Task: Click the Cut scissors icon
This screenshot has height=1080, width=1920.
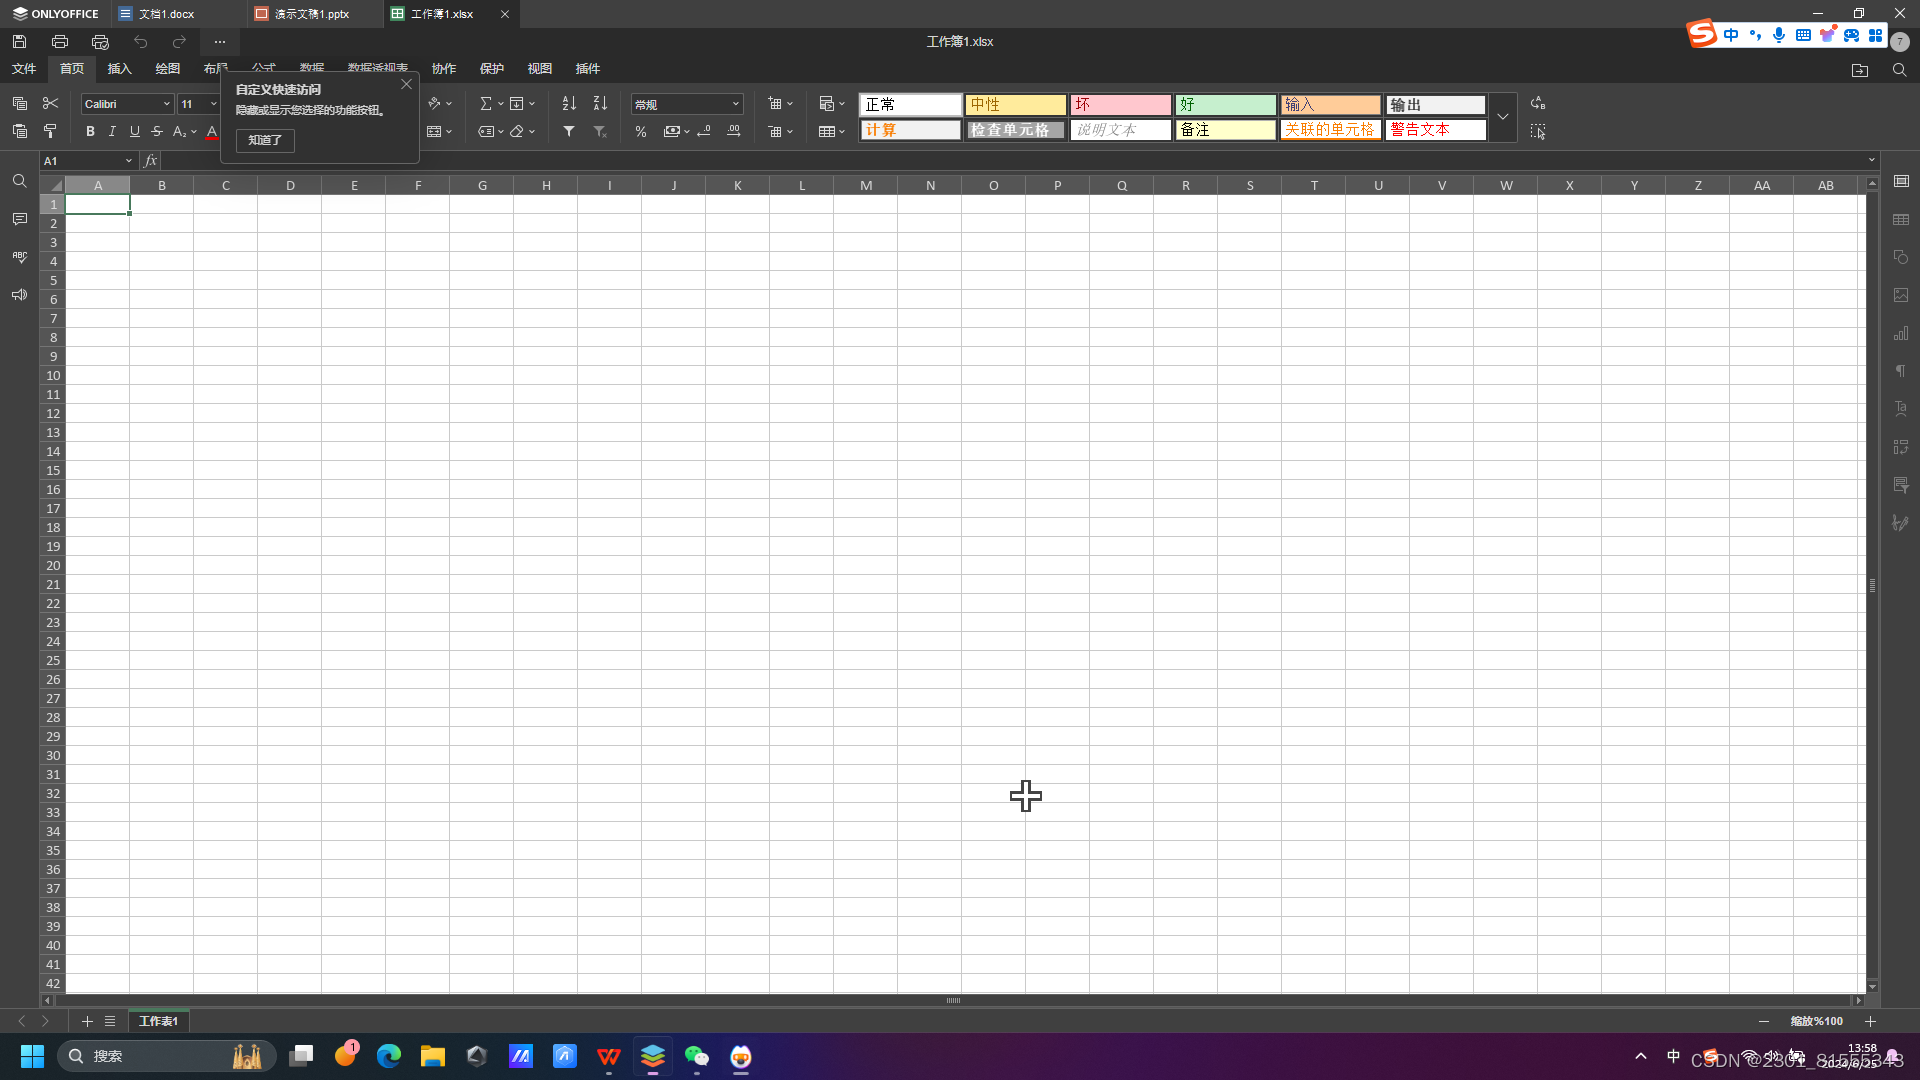Action: coord(50,104)
